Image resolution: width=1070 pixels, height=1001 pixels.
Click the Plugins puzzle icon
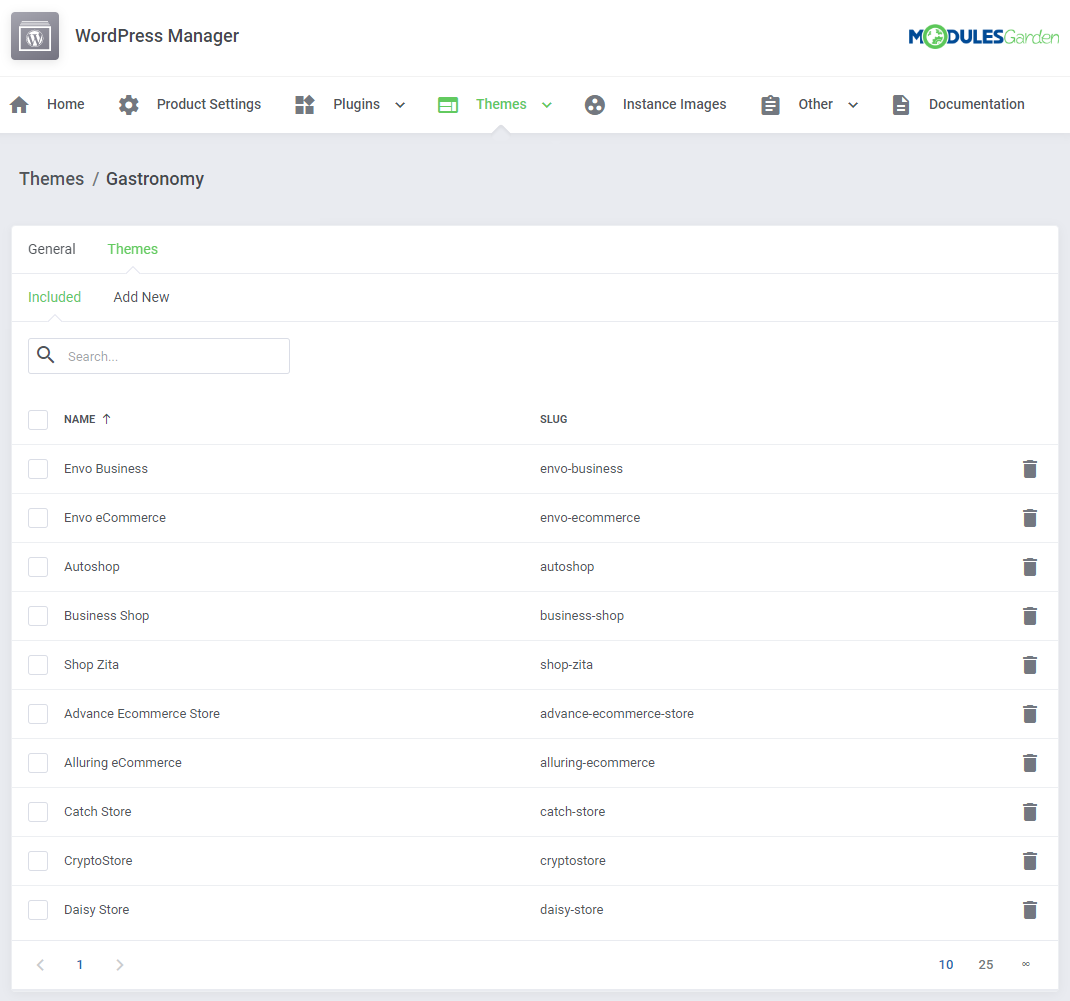(x=304, y=104)
